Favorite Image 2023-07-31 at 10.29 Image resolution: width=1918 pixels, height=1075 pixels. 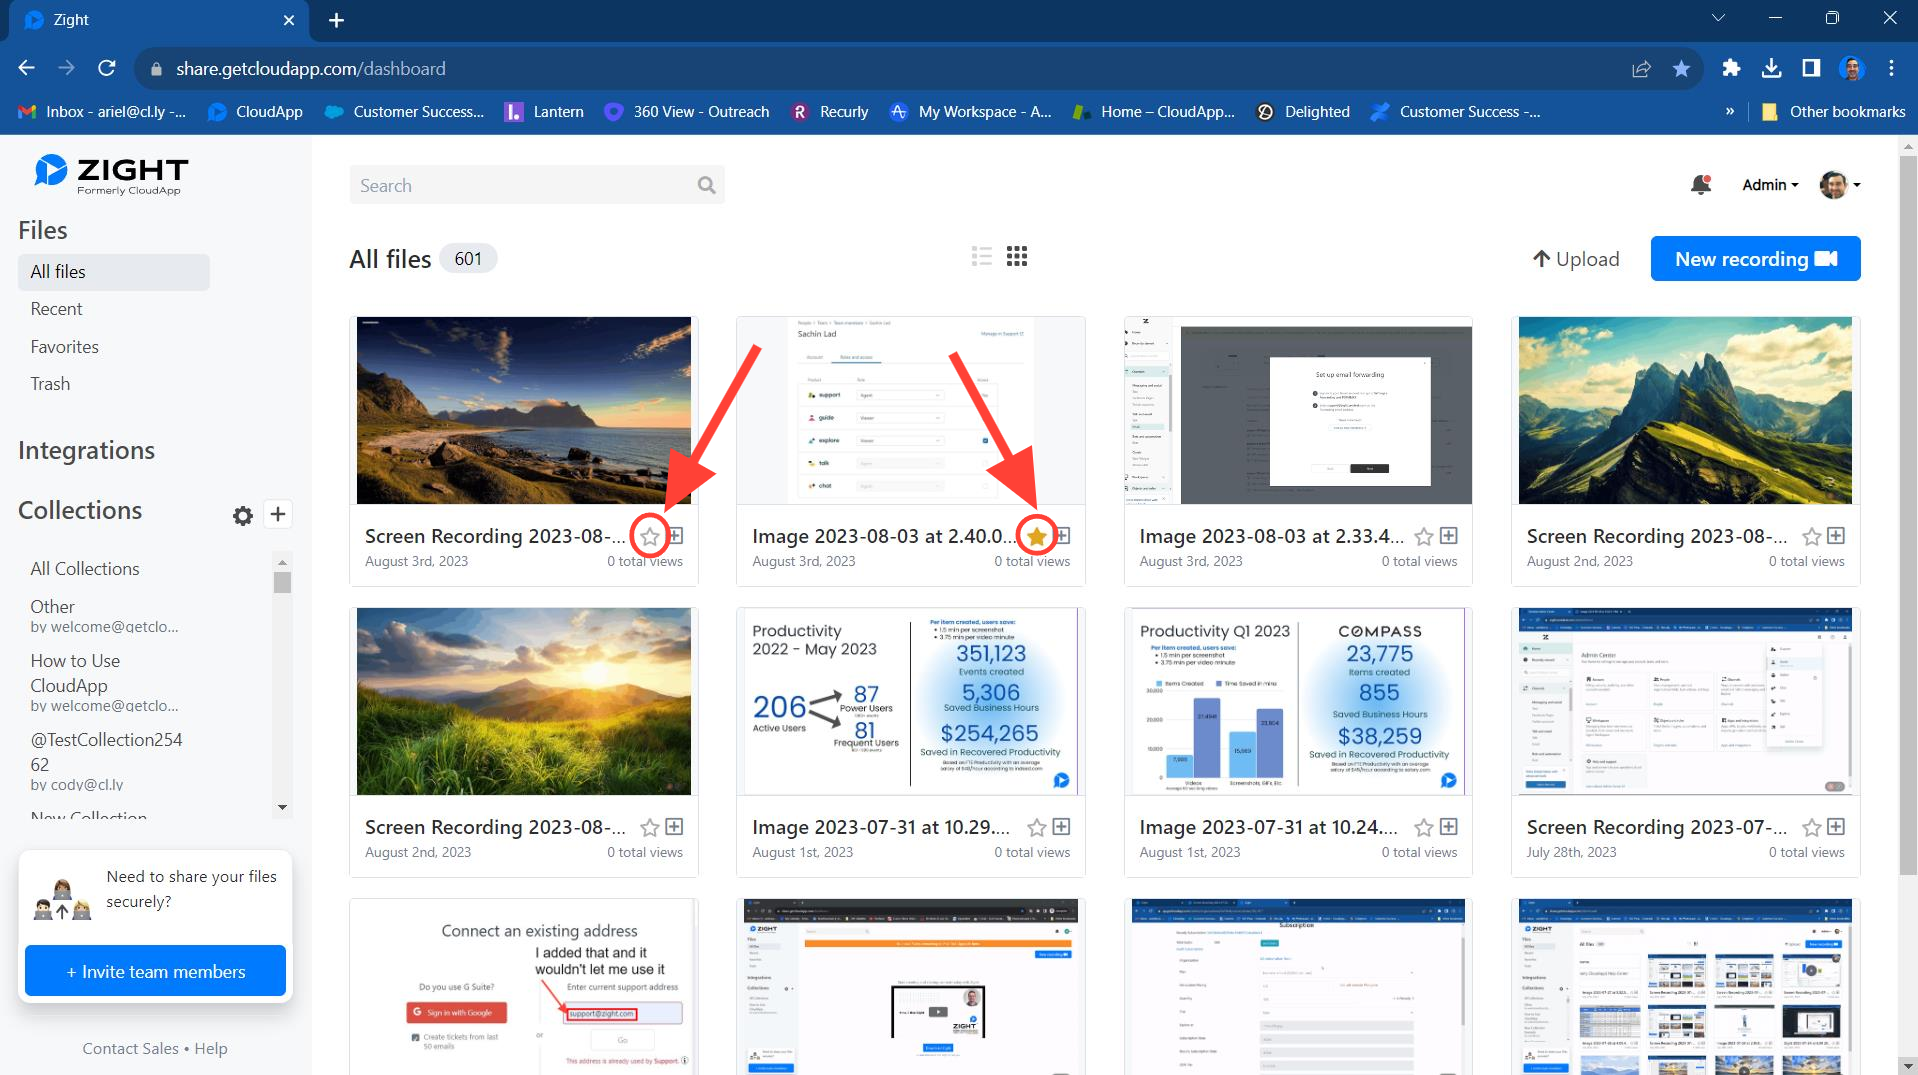pos(1037,828)
